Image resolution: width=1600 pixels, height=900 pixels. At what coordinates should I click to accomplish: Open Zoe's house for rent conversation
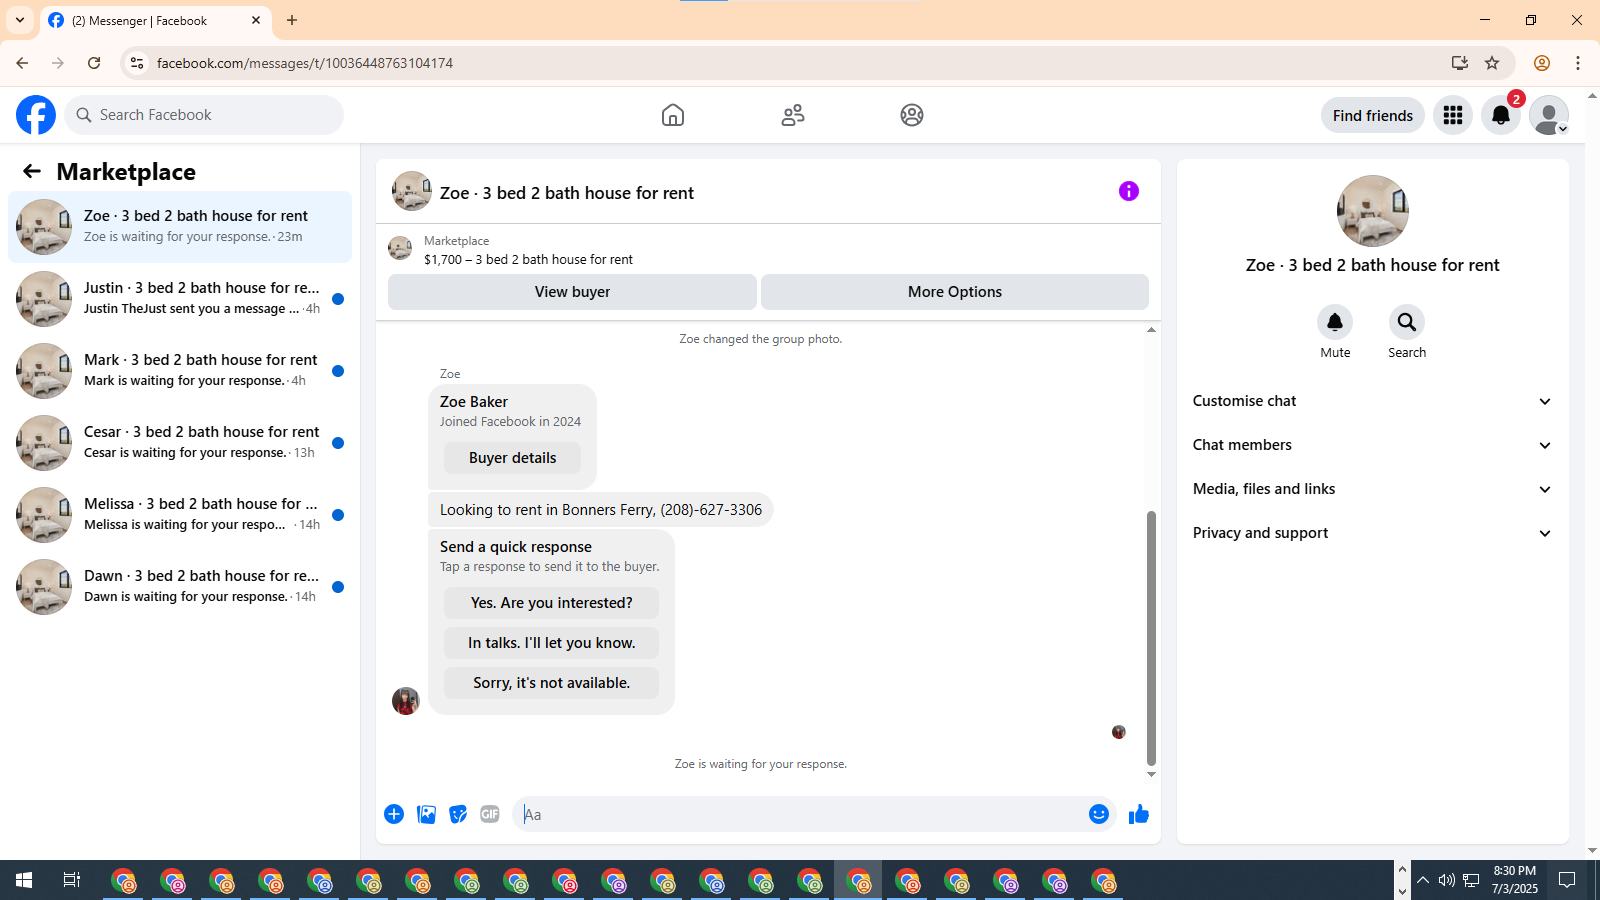tap(180, 227)
